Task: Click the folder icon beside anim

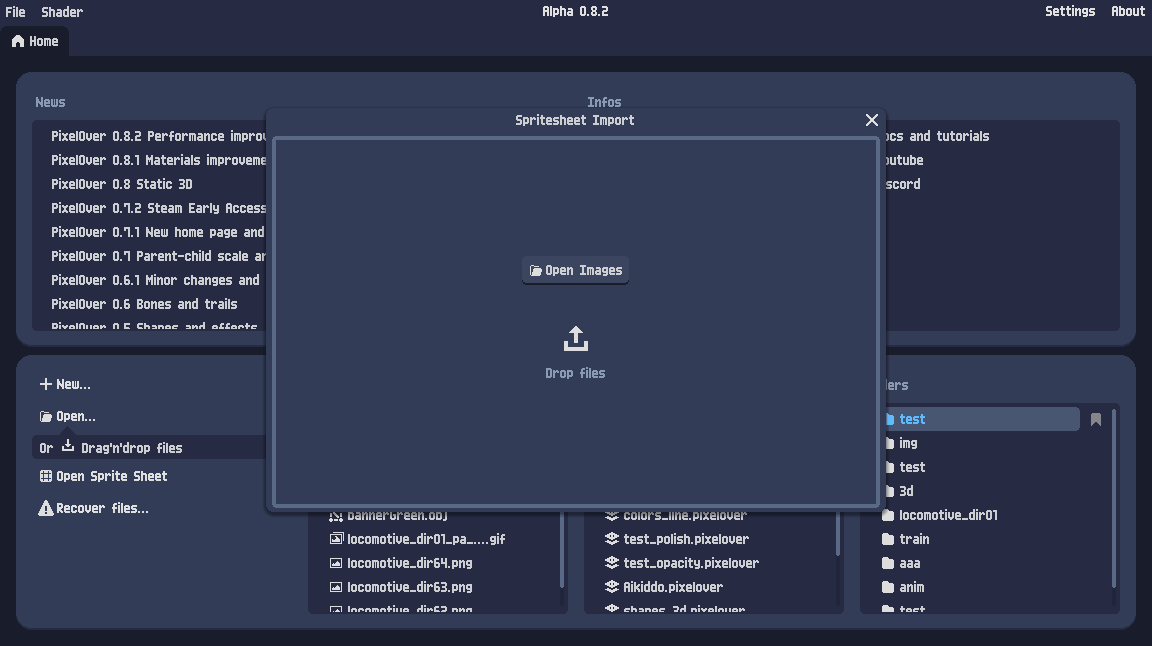Action: [x=888, y=587]
